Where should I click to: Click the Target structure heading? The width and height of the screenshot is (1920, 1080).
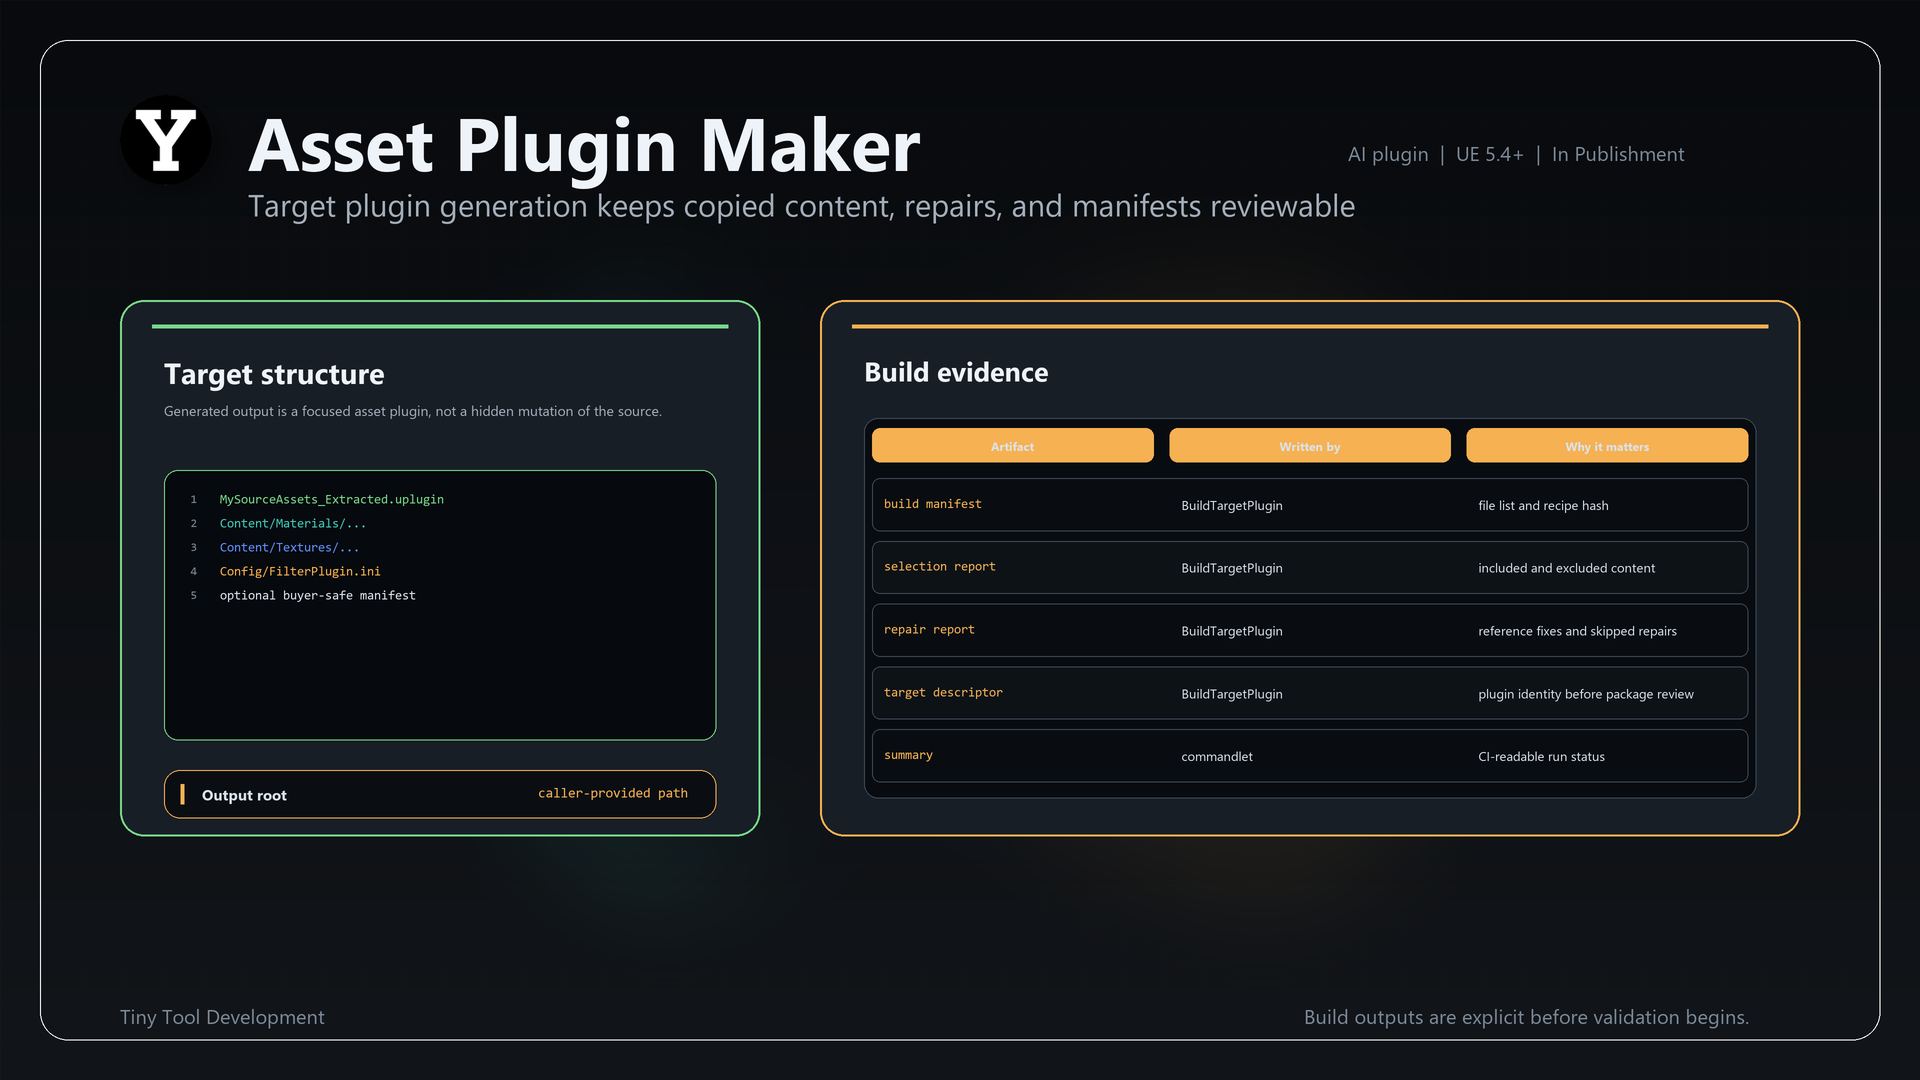274,374
